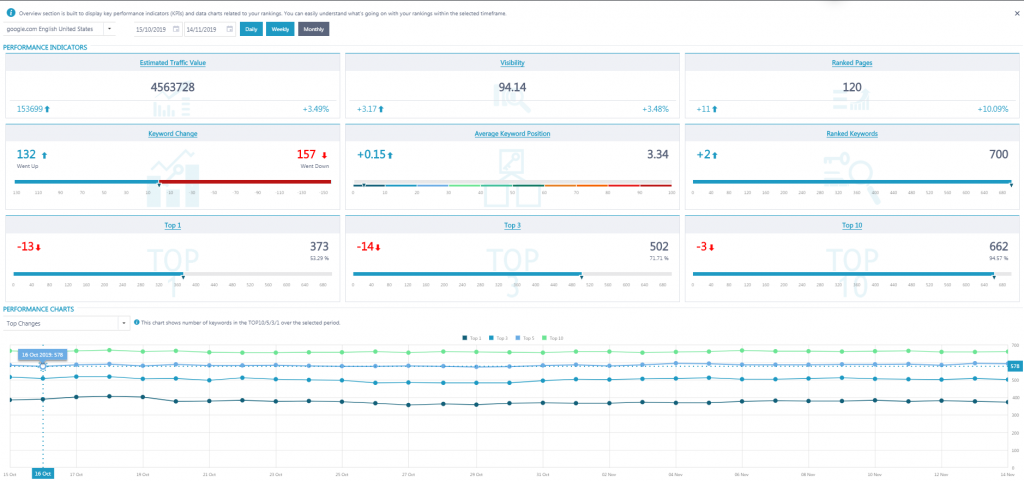Click the Top 10 progress bar marker

(993, 277)
